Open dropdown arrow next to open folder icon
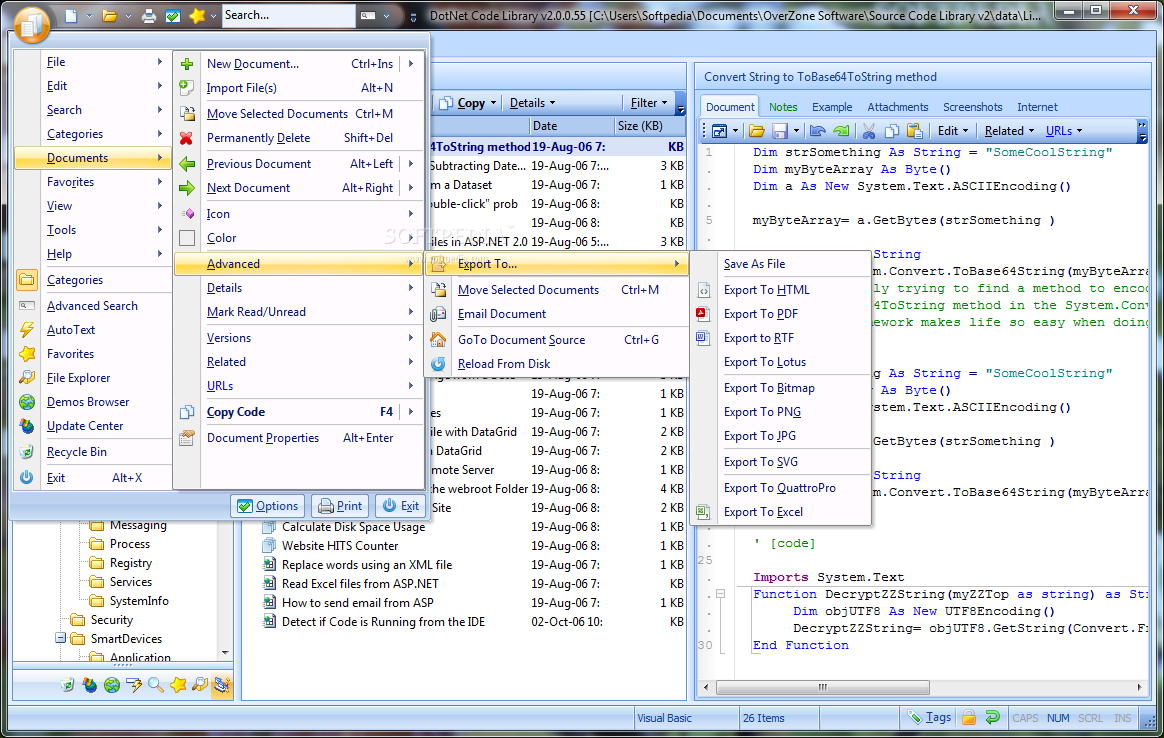 point(128,16)
